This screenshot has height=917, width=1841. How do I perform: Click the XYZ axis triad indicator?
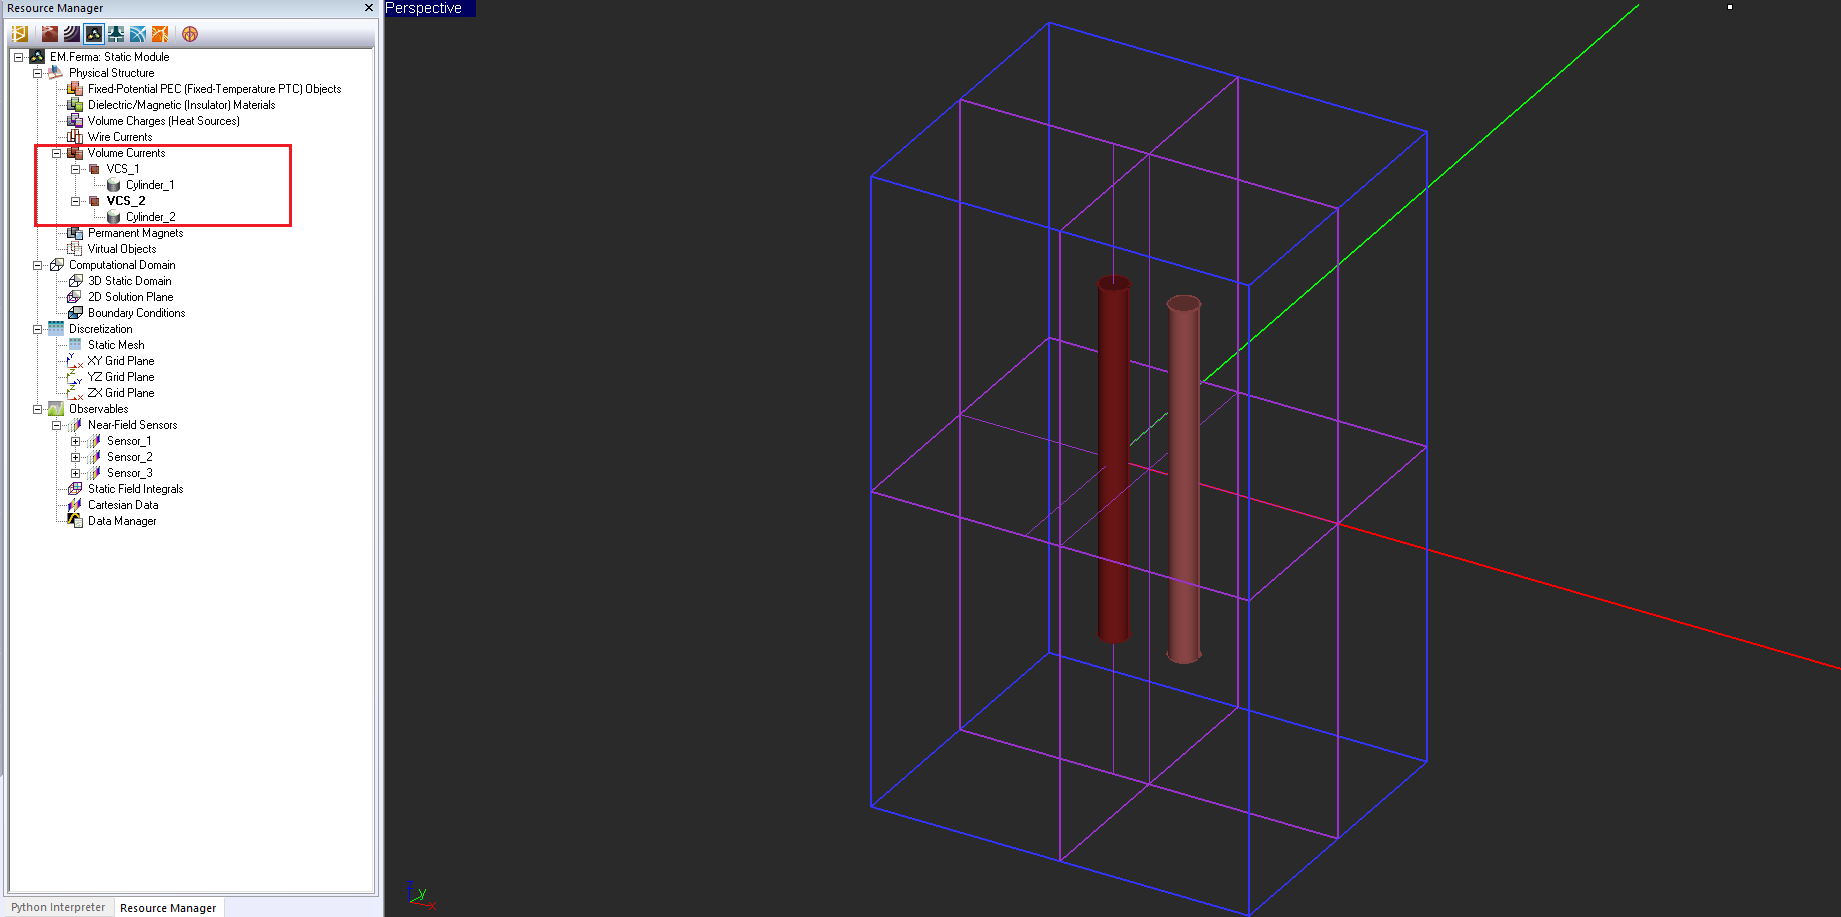421,896
